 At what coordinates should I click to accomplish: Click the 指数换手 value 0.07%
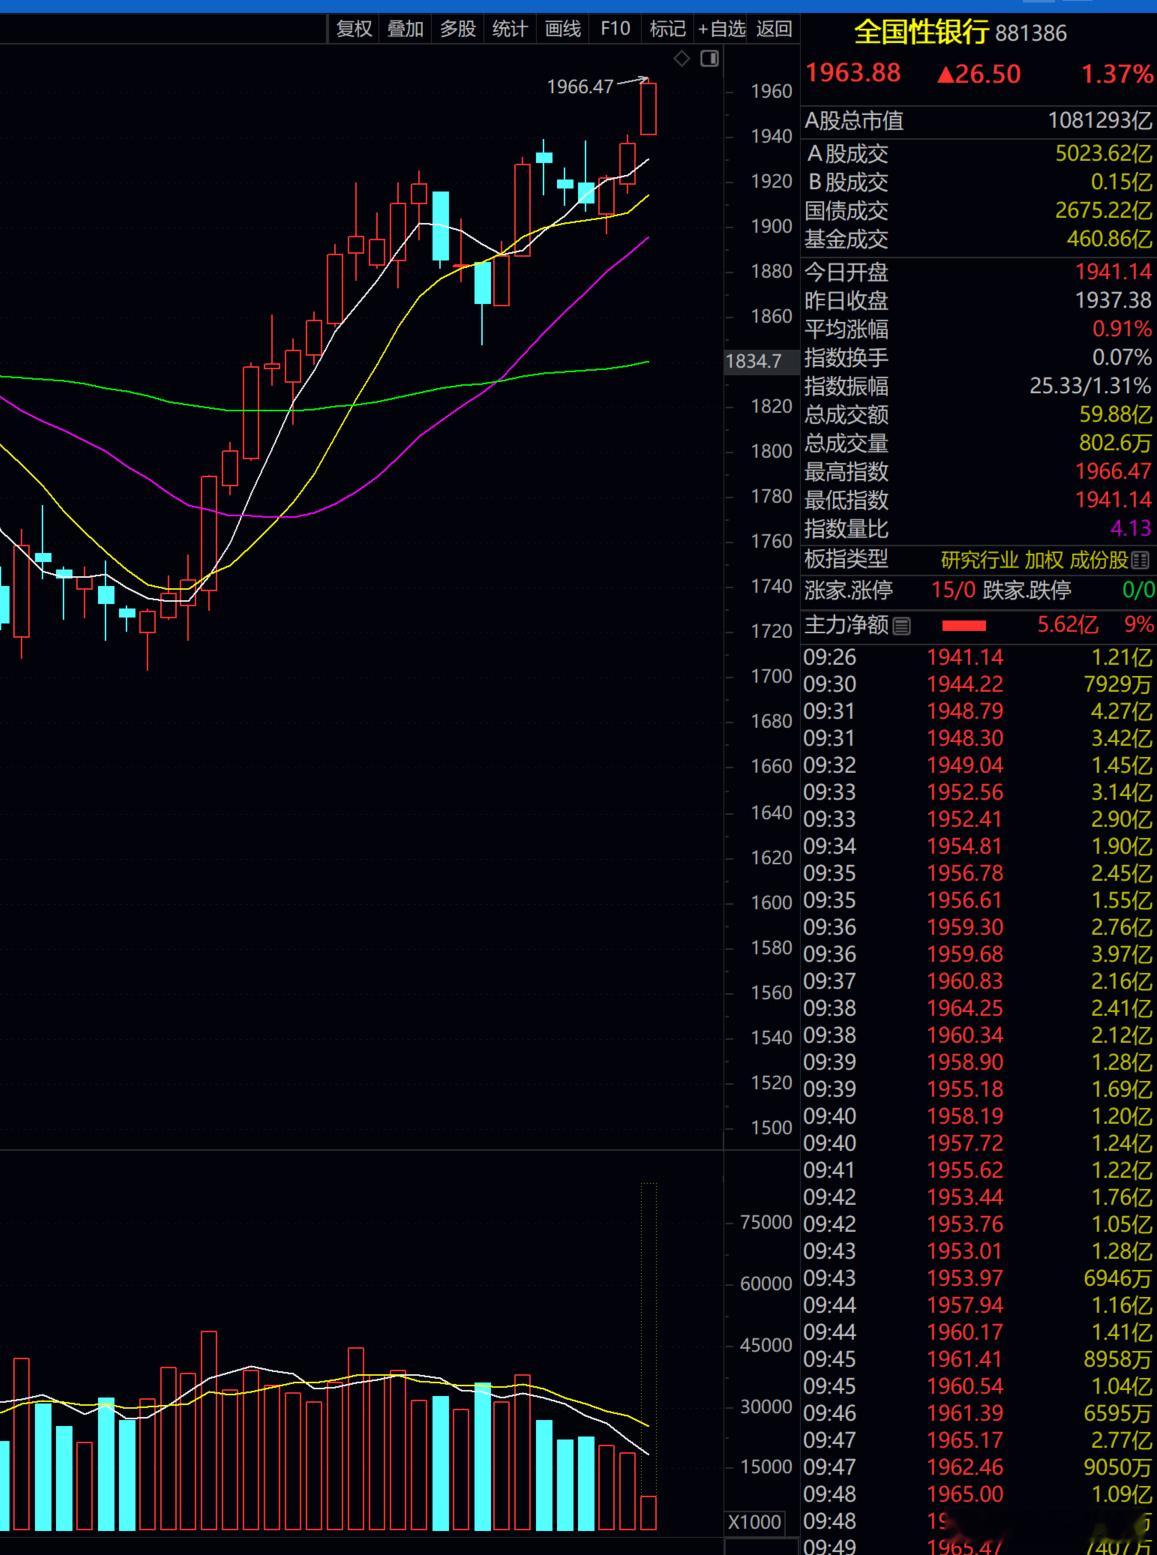pyautogui.click(x=1122, y=358)
